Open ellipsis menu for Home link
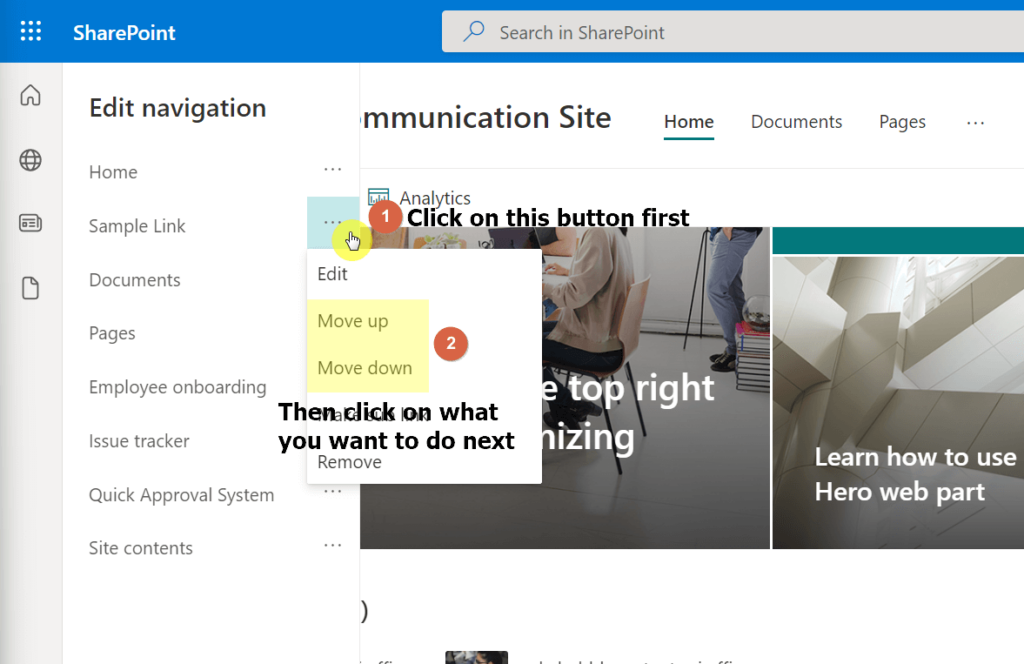The image size is (1024, 664). tap(332, 170)
